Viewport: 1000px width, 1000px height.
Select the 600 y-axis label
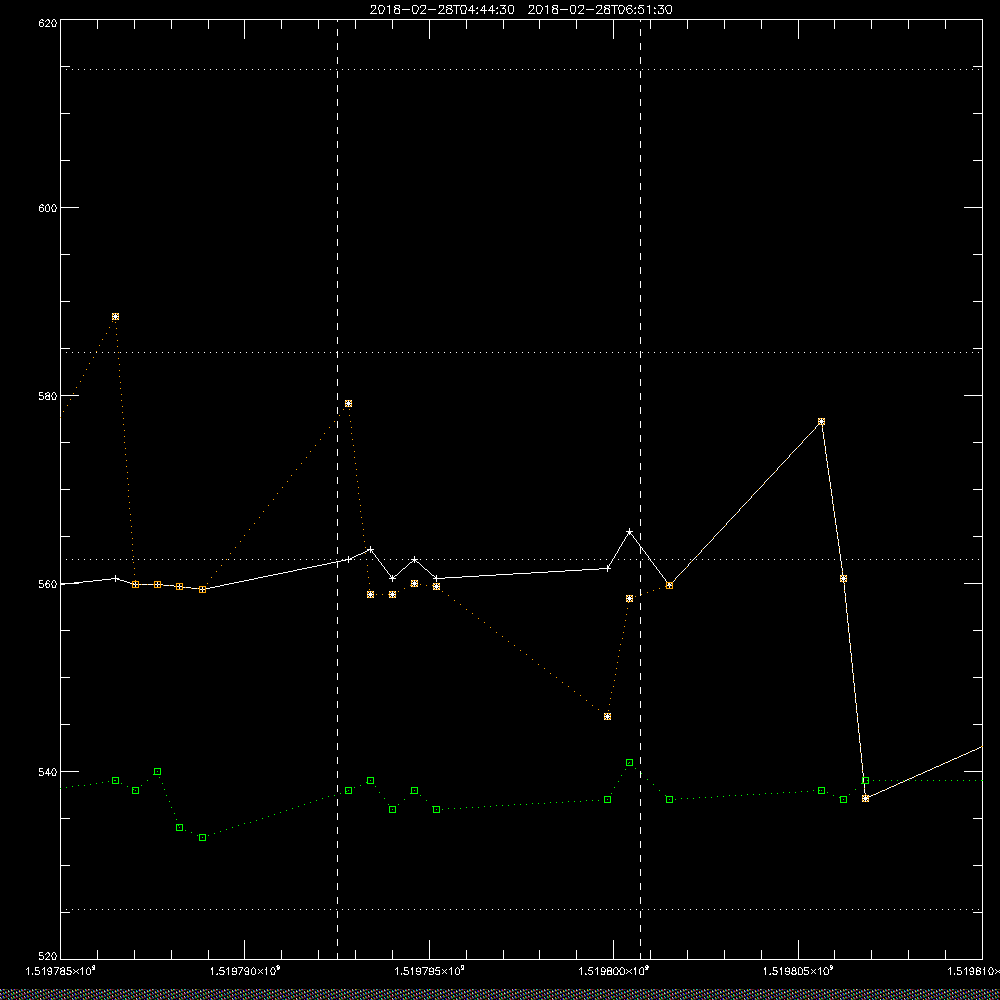(48, 208)
